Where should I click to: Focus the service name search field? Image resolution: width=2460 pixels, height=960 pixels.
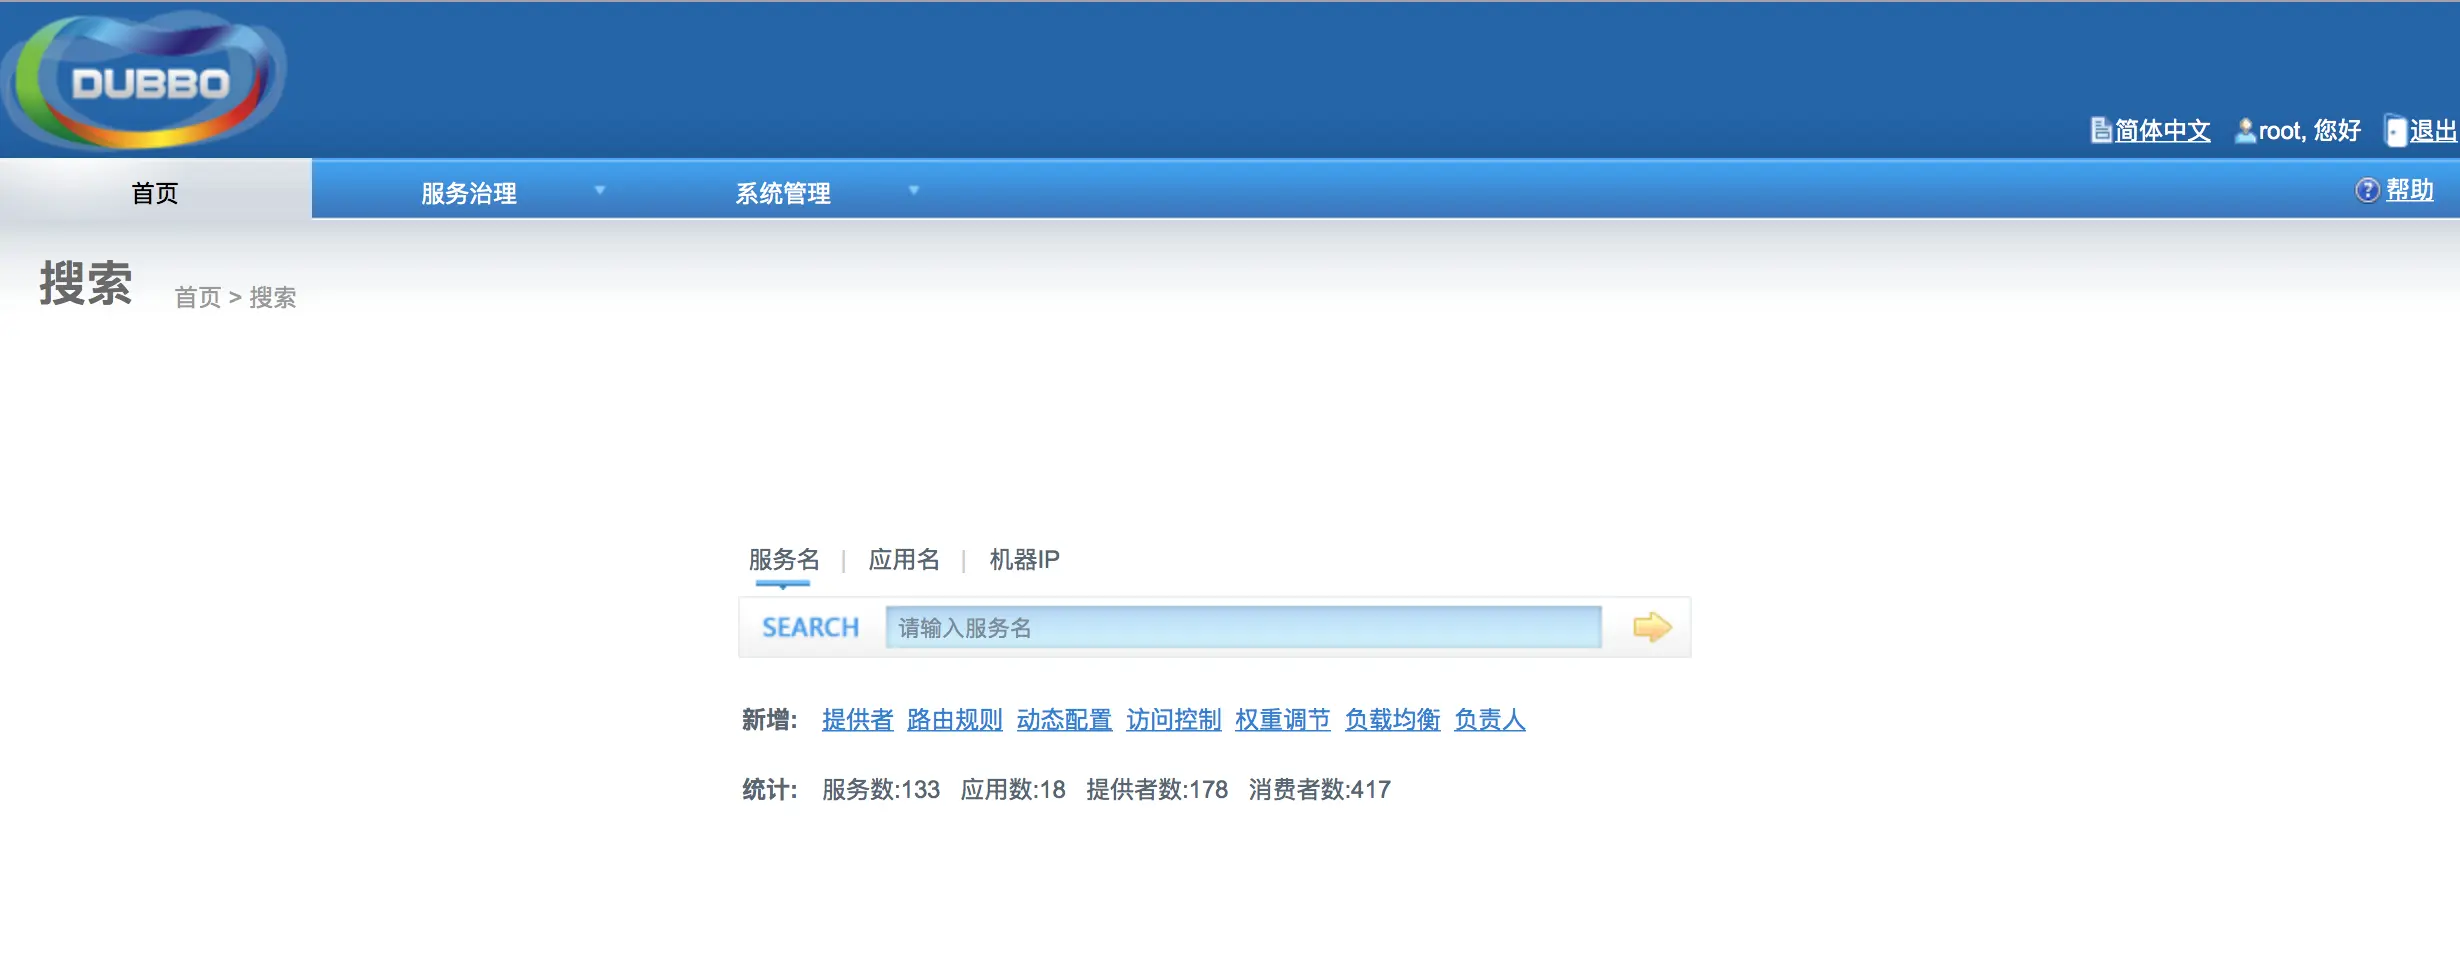coord(1243,627)
